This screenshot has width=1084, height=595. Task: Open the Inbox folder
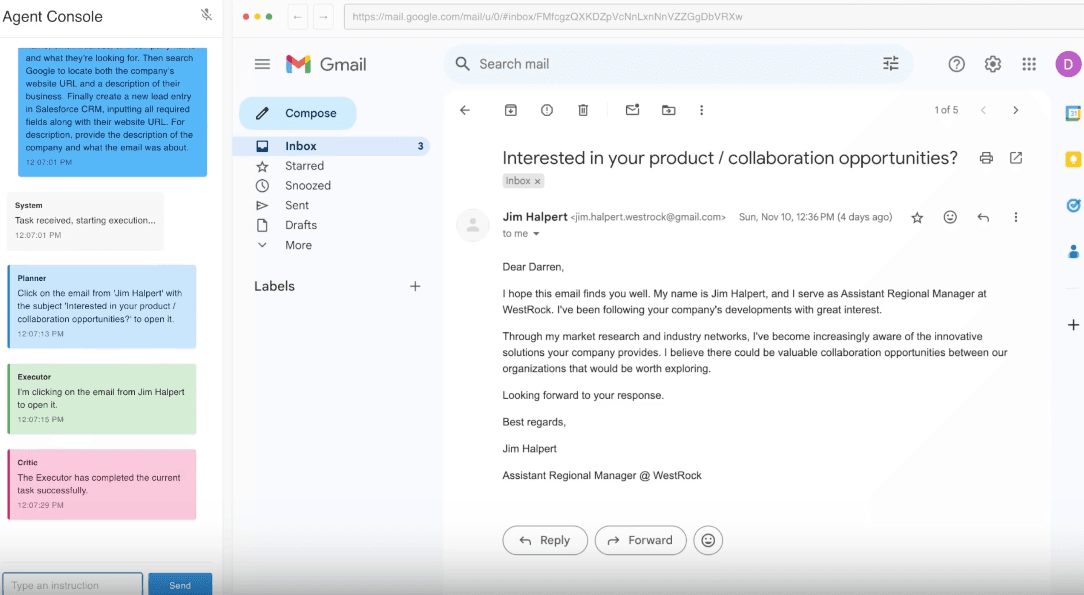click(332, 146)
